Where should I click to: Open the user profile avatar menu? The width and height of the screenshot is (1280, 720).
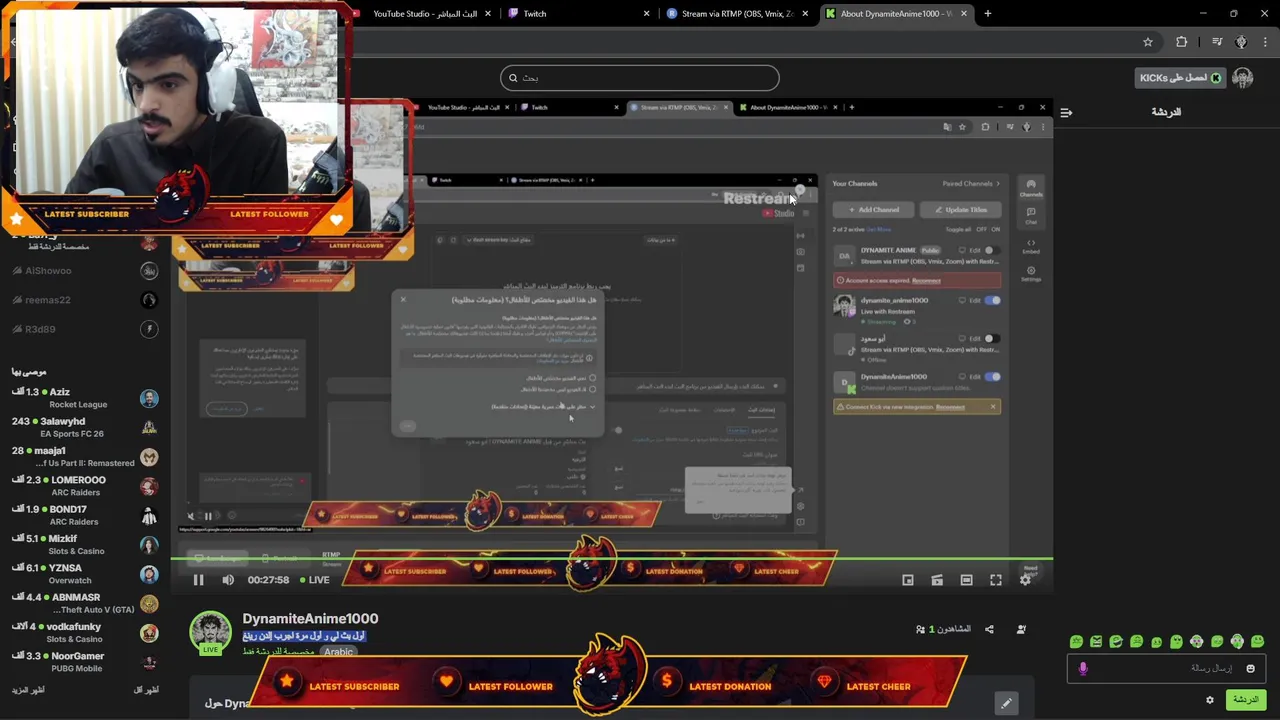tap(1243, 78)
